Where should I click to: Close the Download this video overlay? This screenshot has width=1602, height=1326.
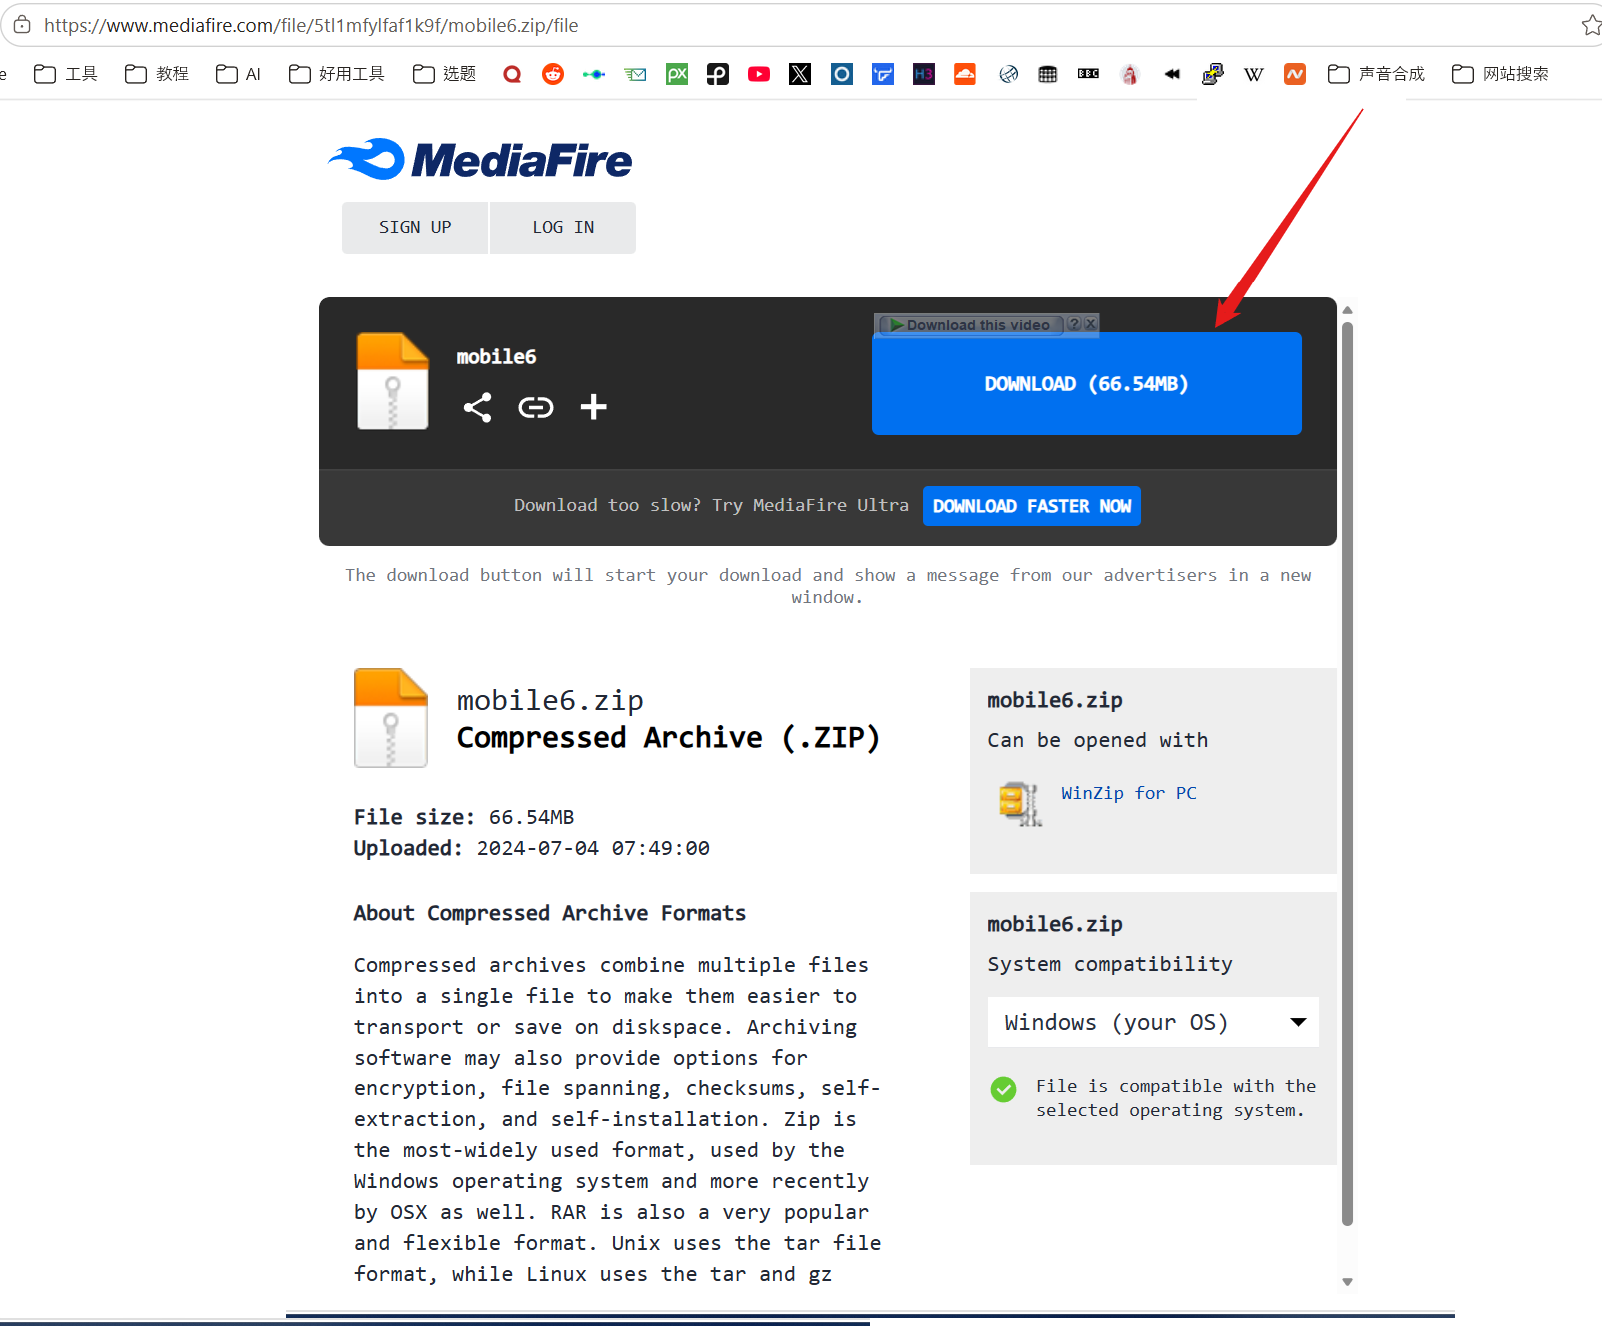point(1091,324)
